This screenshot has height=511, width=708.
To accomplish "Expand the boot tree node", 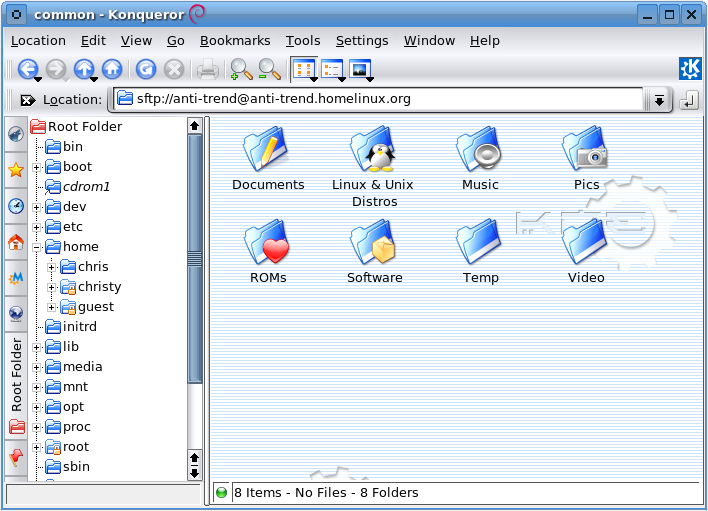I will tap(37, 167).
